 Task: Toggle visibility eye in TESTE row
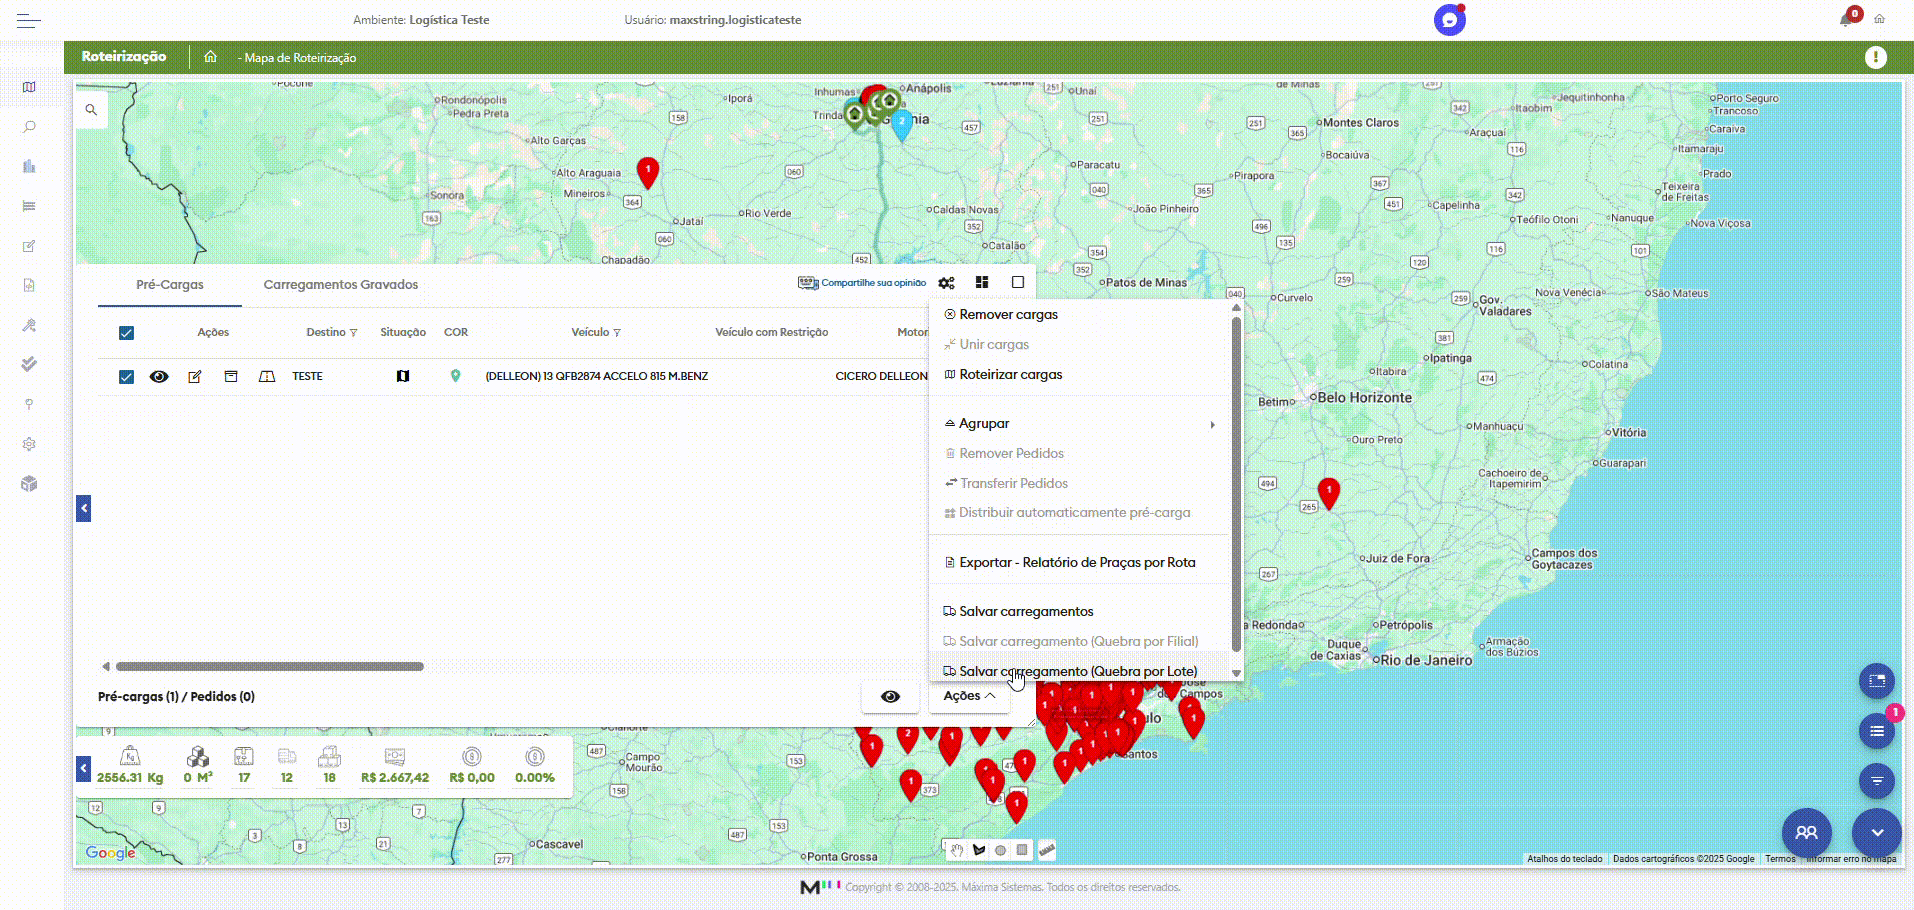point(159,377)
